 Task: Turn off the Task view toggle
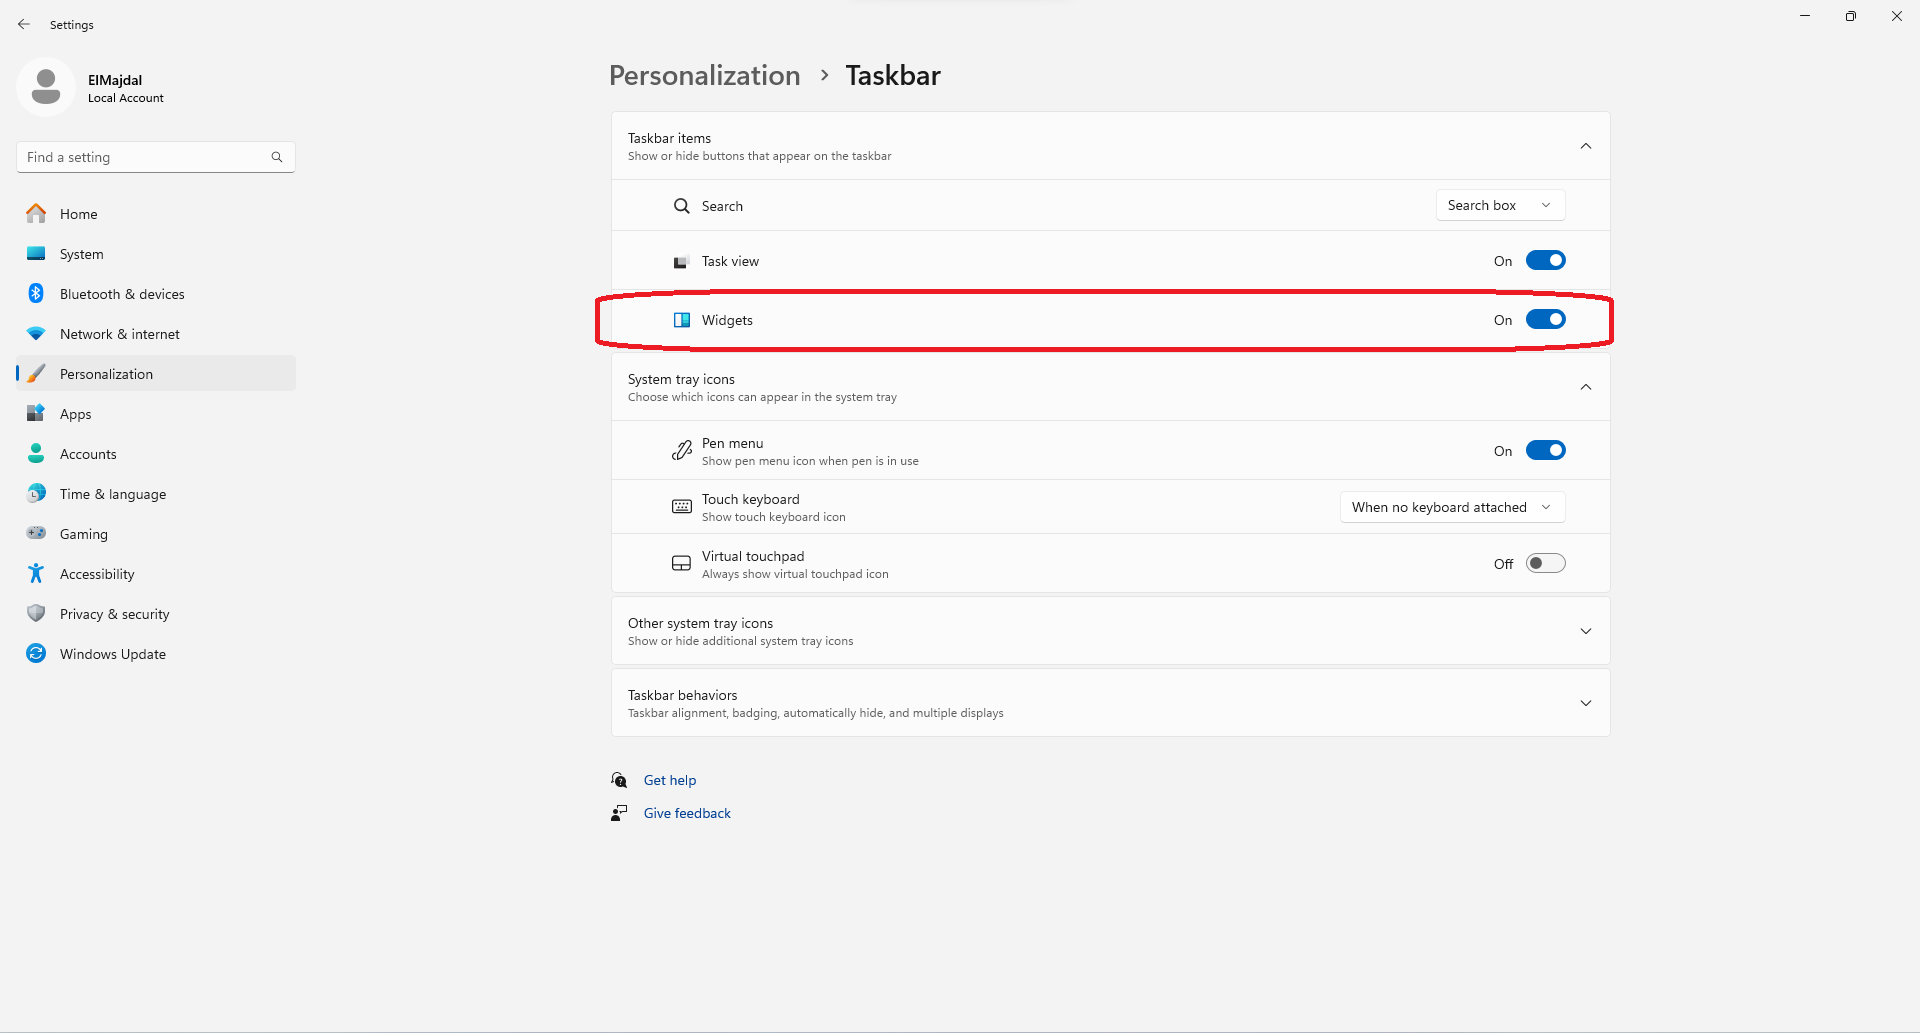(1545, 261)
